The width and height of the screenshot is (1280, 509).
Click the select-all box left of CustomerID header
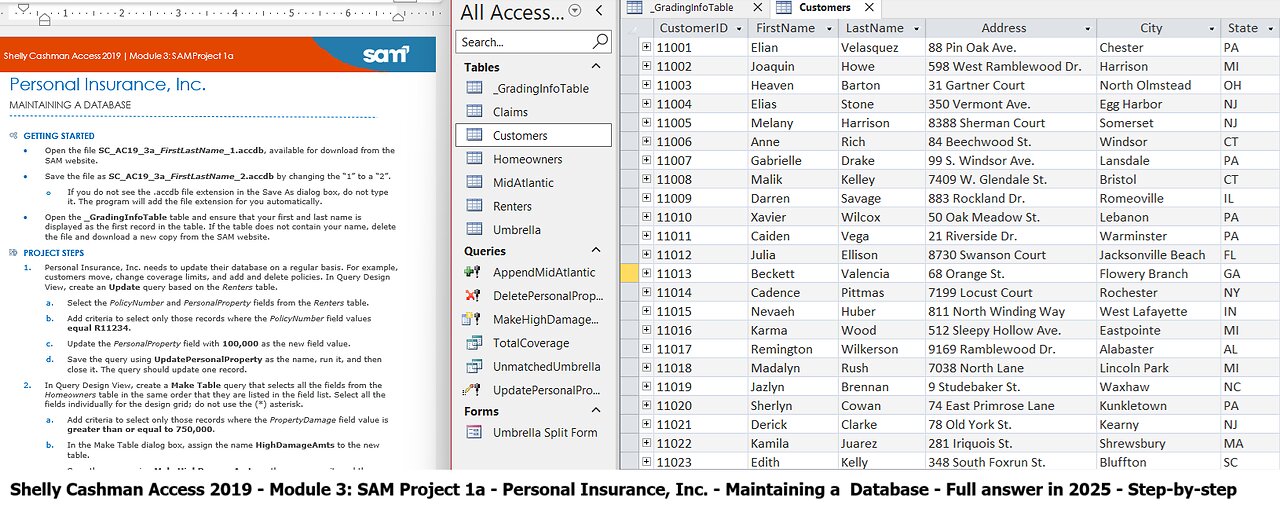(x=629, y=28)
